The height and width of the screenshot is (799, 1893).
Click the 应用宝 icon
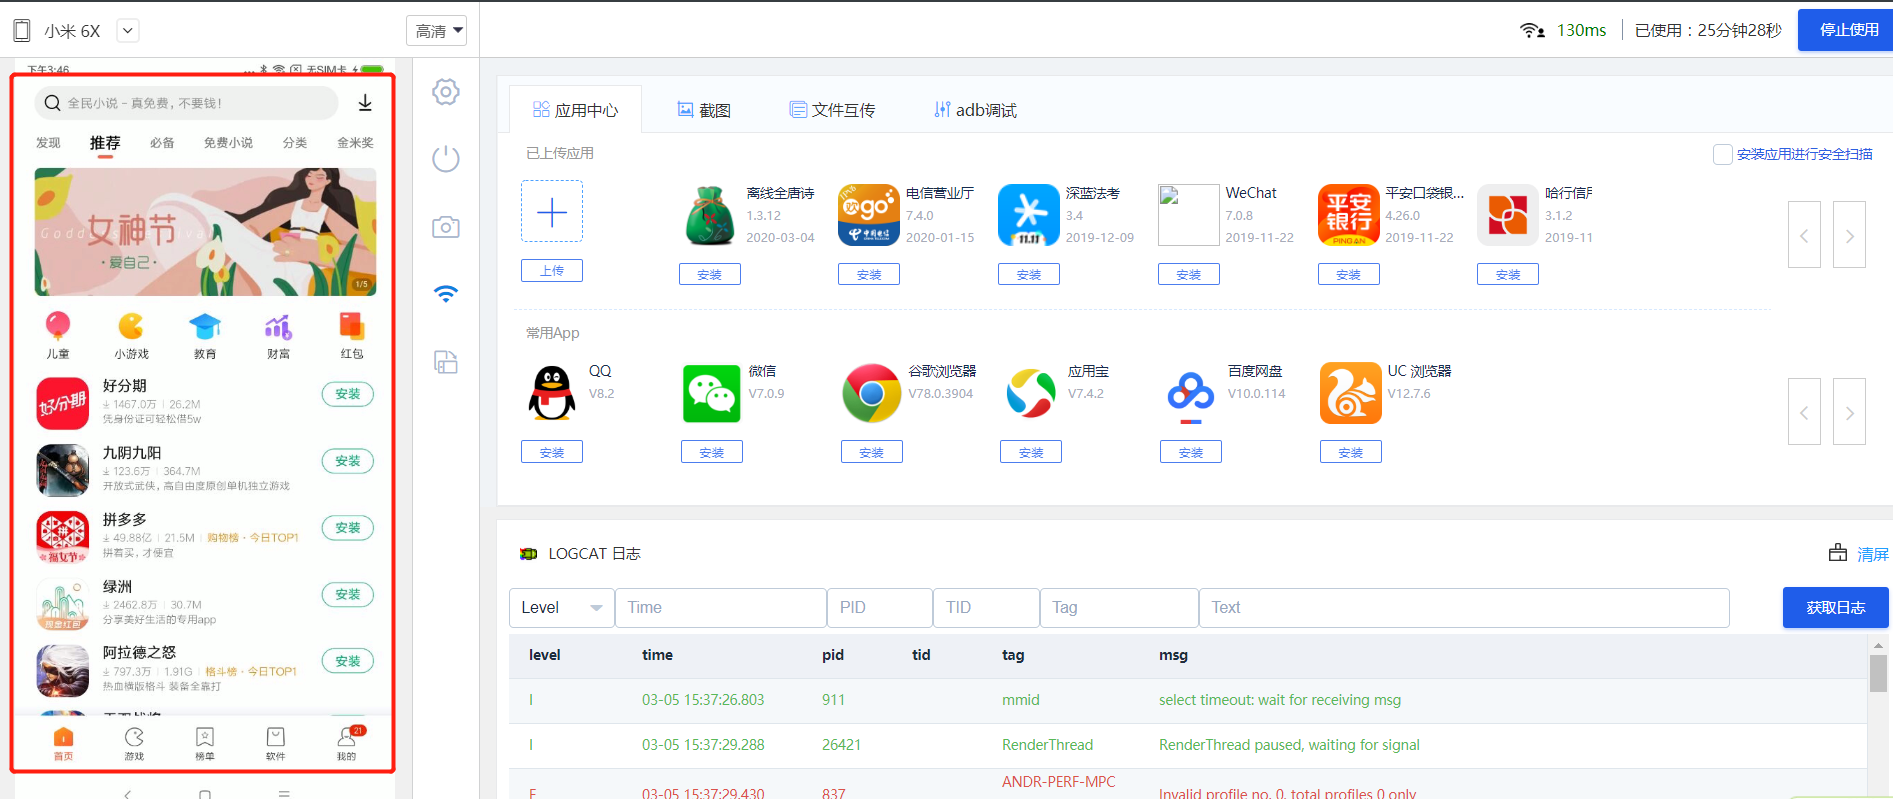(1031, 393)
